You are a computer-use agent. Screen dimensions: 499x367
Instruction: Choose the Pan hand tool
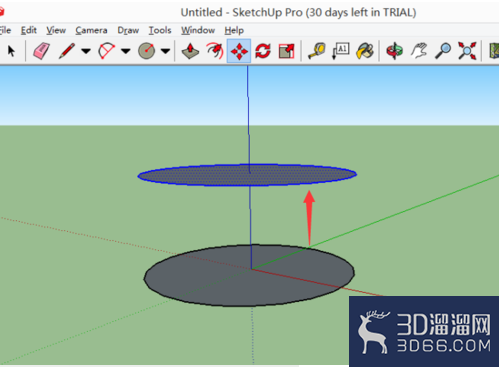pyautogui.click(x=419, y=51)
